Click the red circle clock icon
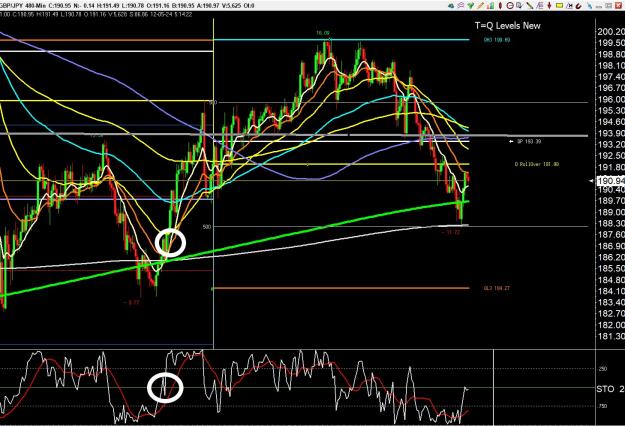This screenshot has height=426, width=625. click(x=510, y=6)
